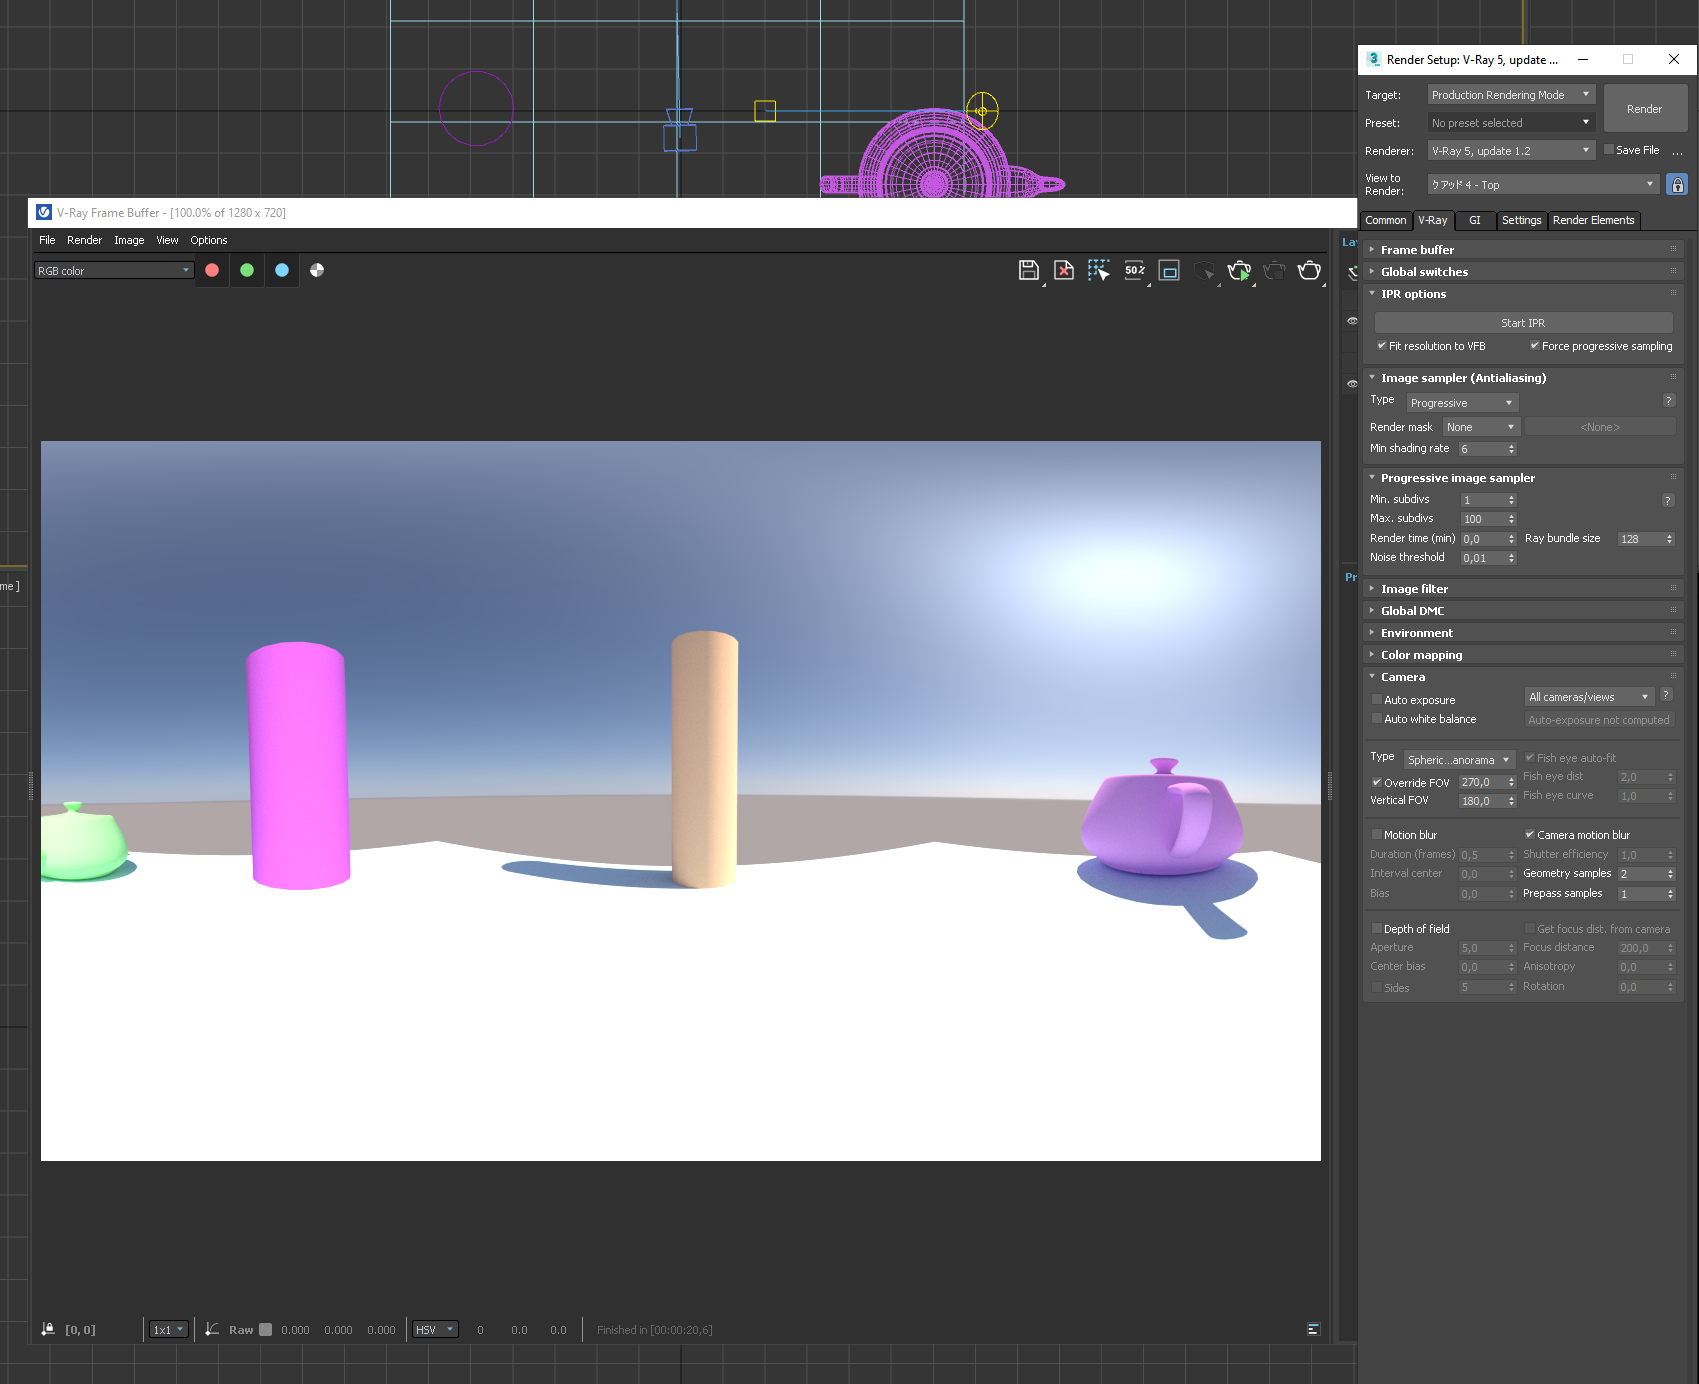
Task: Open the Render mask dropdown
Action: click(1481, 427)
